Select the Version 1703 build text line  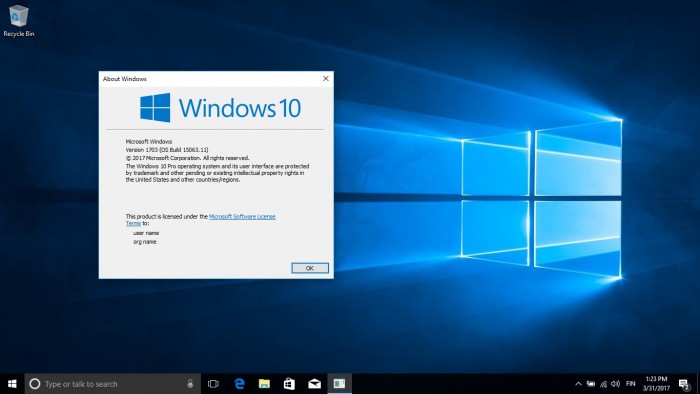167,150
